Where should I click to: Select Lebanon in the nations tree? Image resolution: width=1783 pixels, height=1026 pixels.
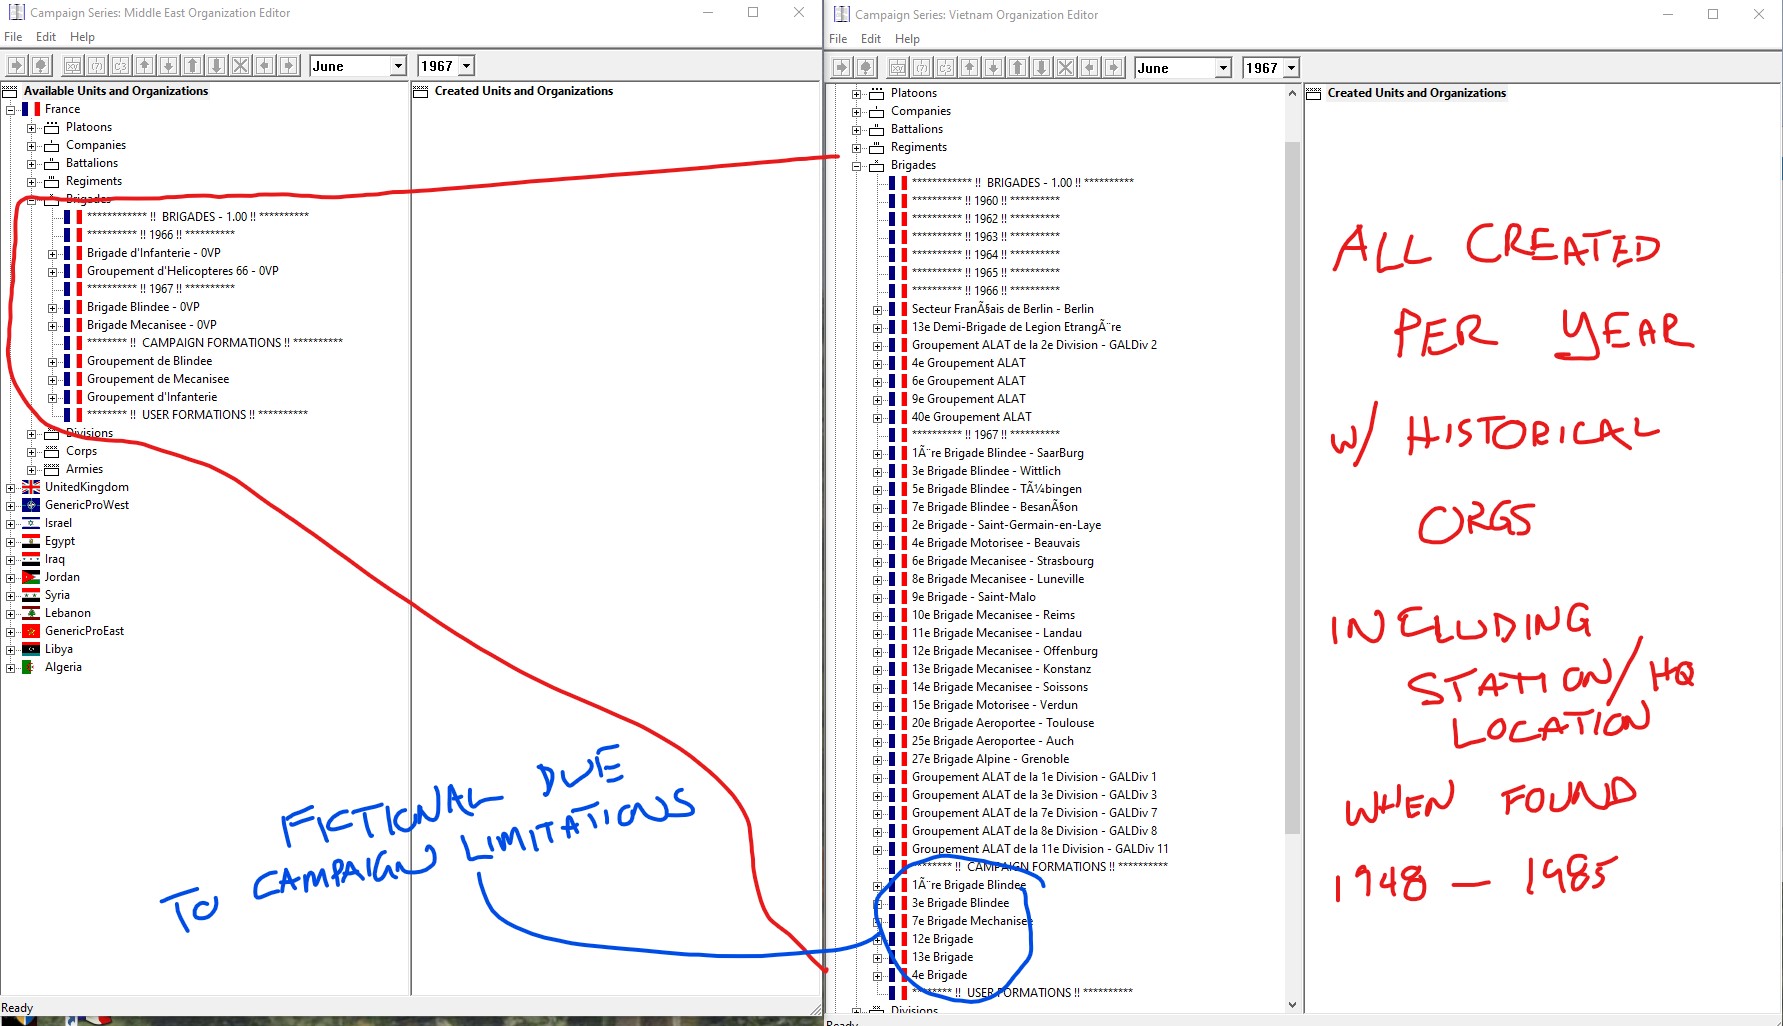[68, 613]
